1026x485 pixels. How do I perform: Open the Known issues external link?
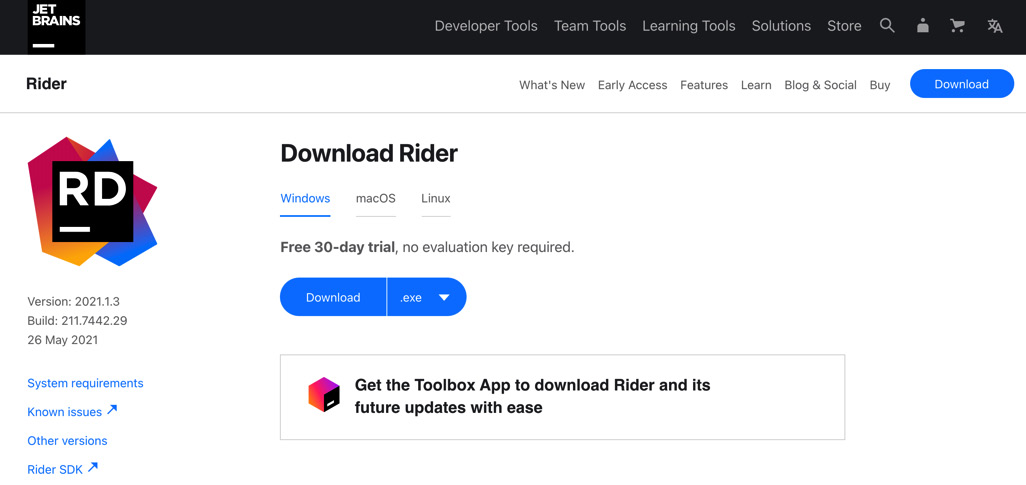[72, 412]
